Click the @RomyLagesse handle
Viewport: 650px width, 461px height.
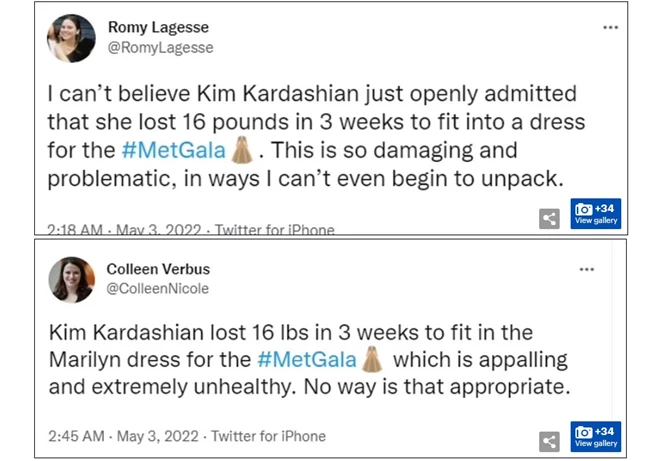click(x=160, y=47)
